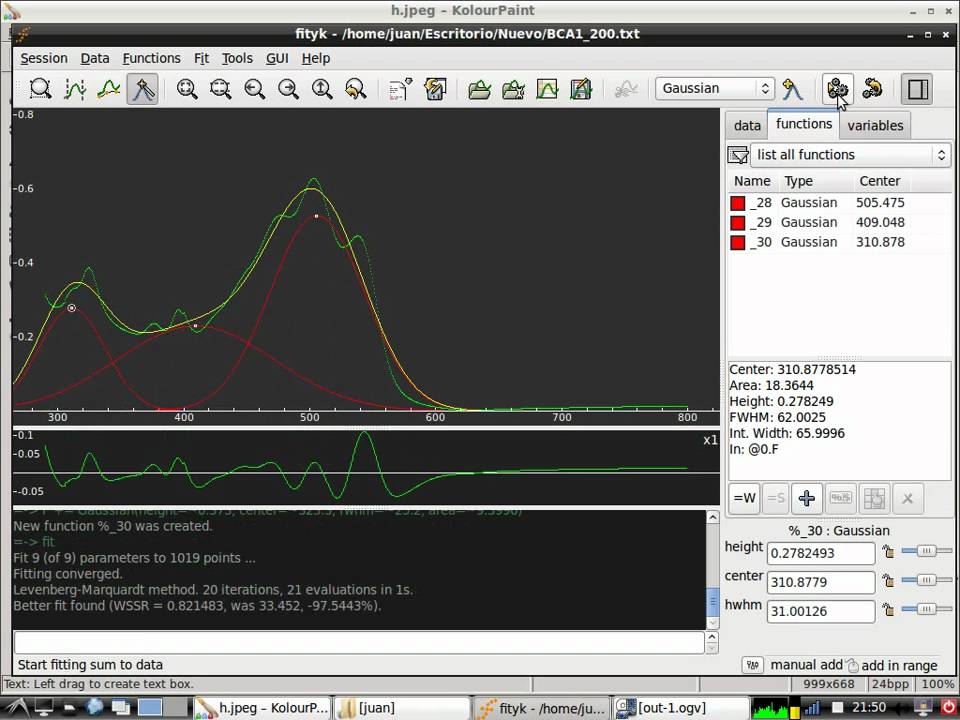Click the red swatch of _28
This screenshot has height=720, width=960.
click(738, 203)
